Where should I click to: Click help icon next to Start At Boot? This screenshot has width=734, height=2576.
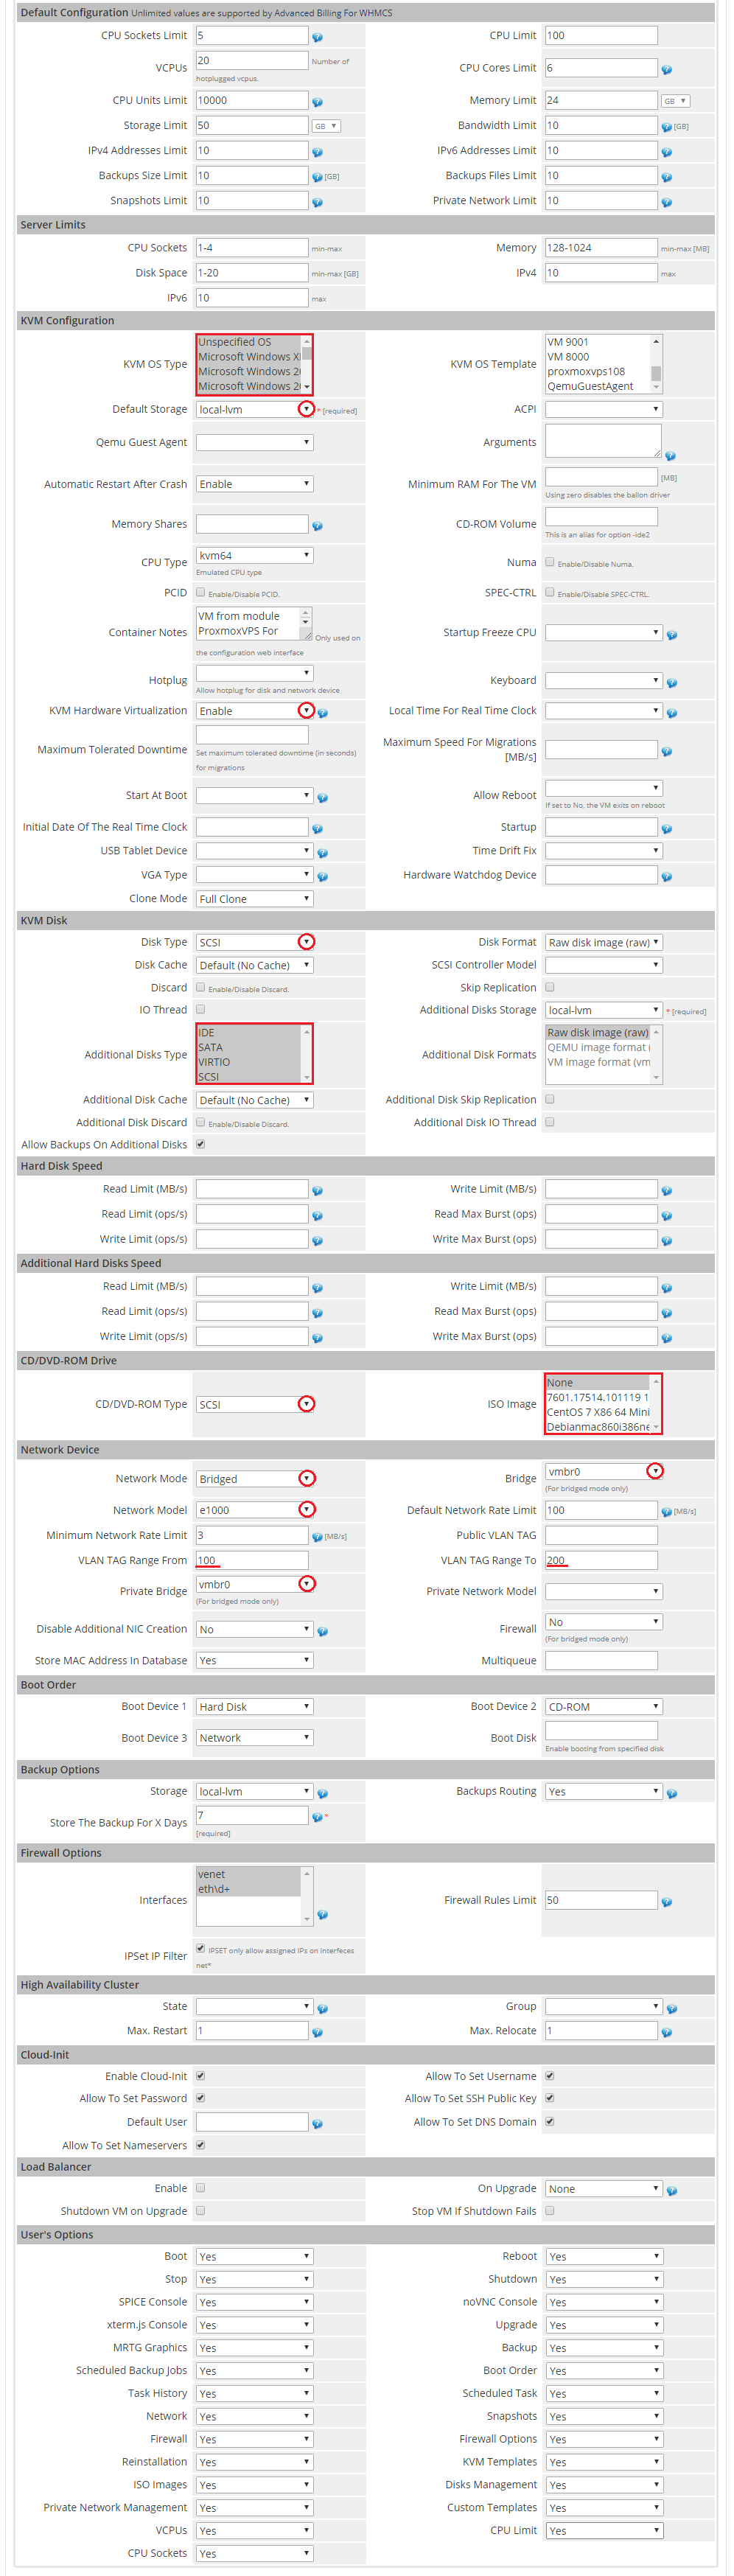pos(322,798)
